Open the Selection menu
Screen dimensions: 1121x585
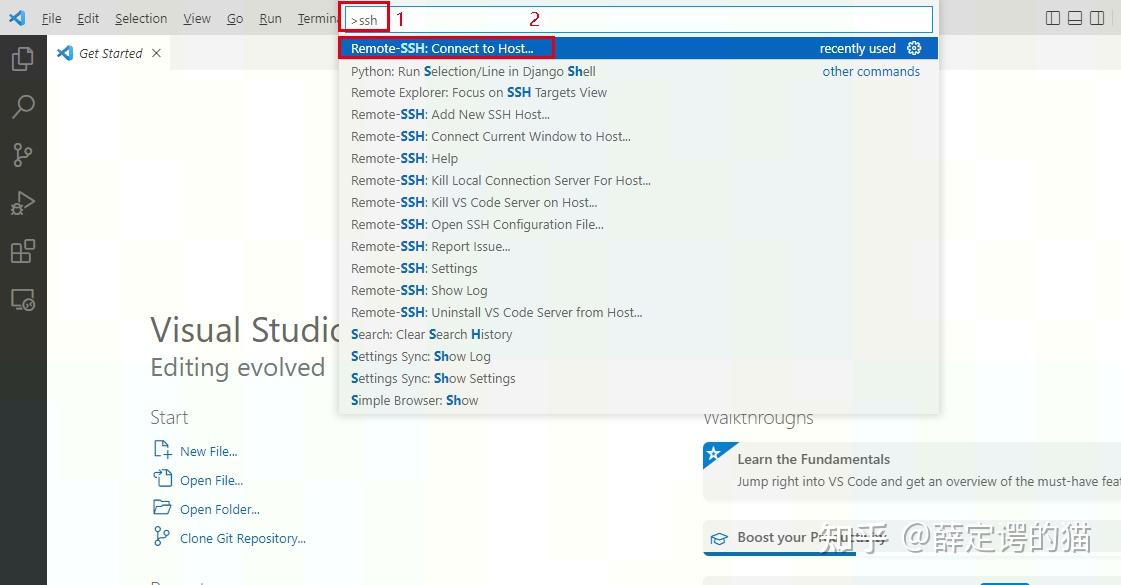click(141, 19)
